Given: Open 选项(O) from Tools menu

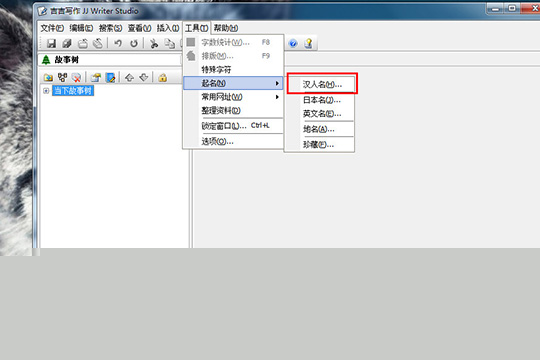Looking at the screenshot, I should coord(233,141).
